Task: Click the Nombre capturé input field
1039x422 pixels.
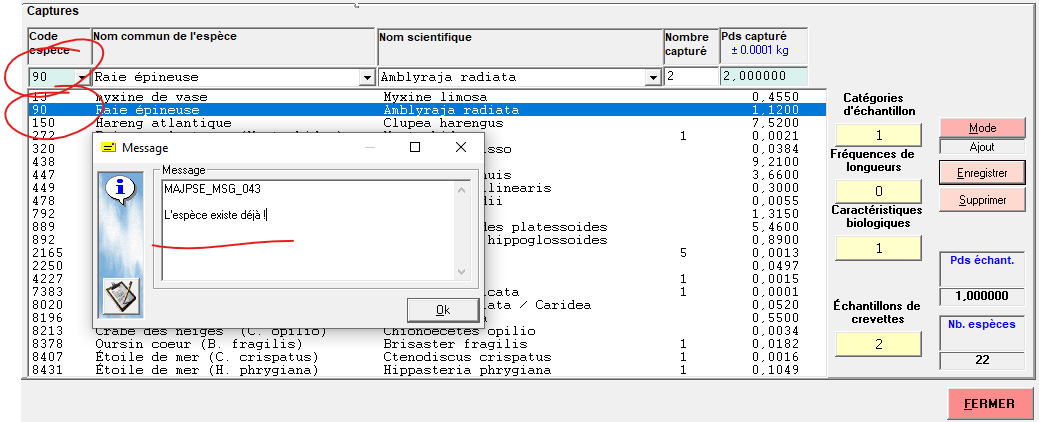Action: (691, 77)
